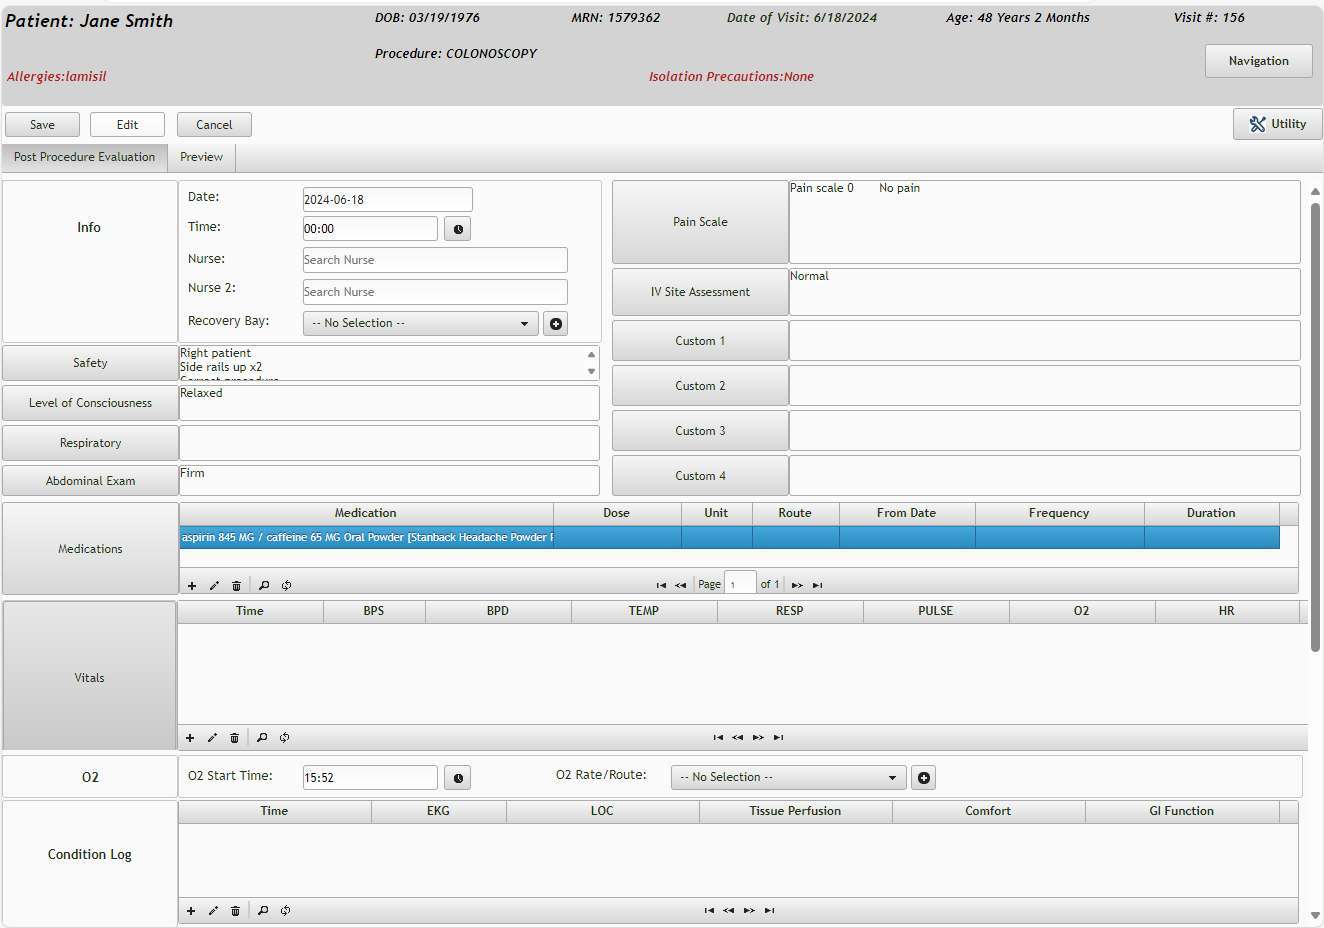Click the clock icon beside O2 Start Time

[x=457, y=778]
